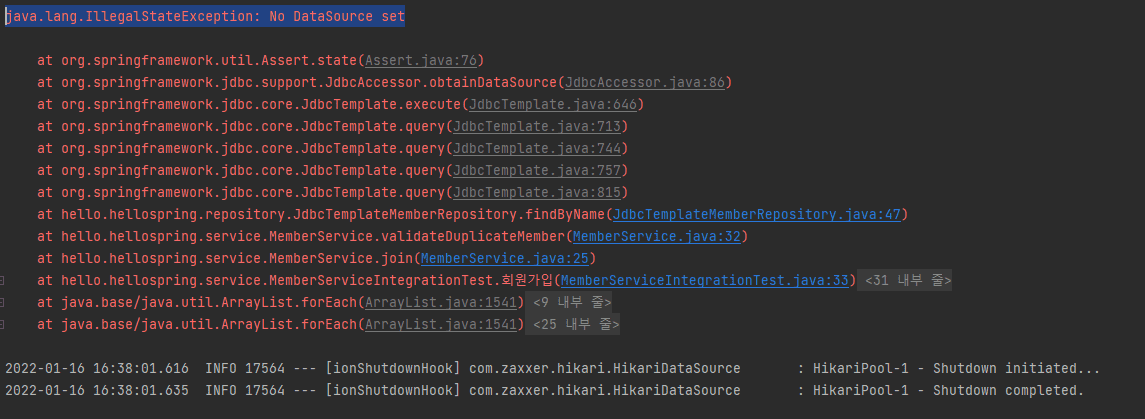Open the Assert.java:76 link

(424, 61)
